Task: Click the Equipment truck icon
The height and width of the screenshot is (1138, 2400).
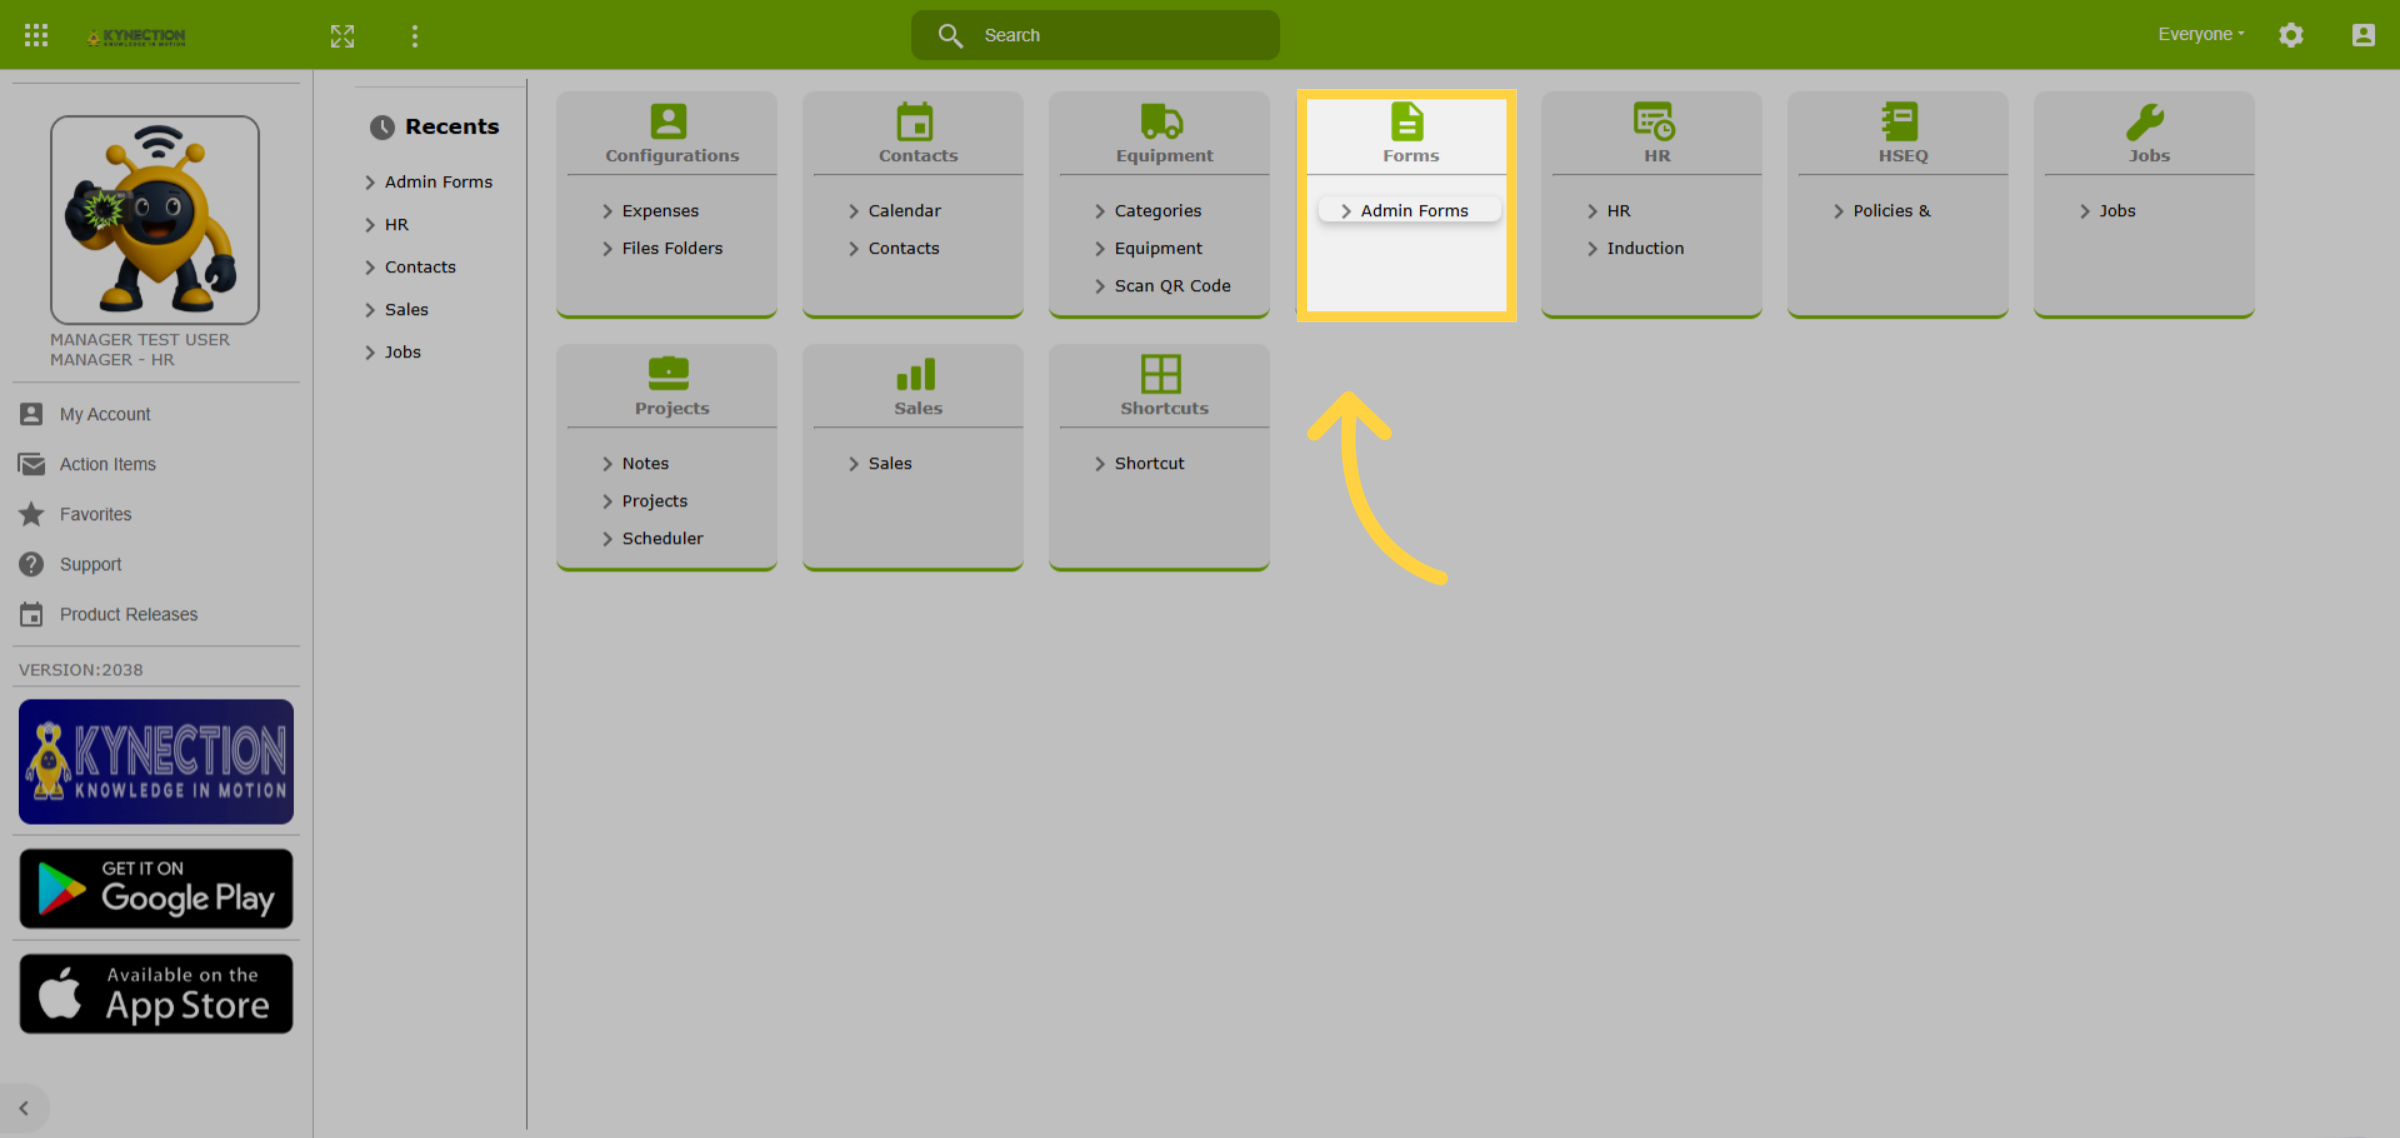Action: 1162,121
